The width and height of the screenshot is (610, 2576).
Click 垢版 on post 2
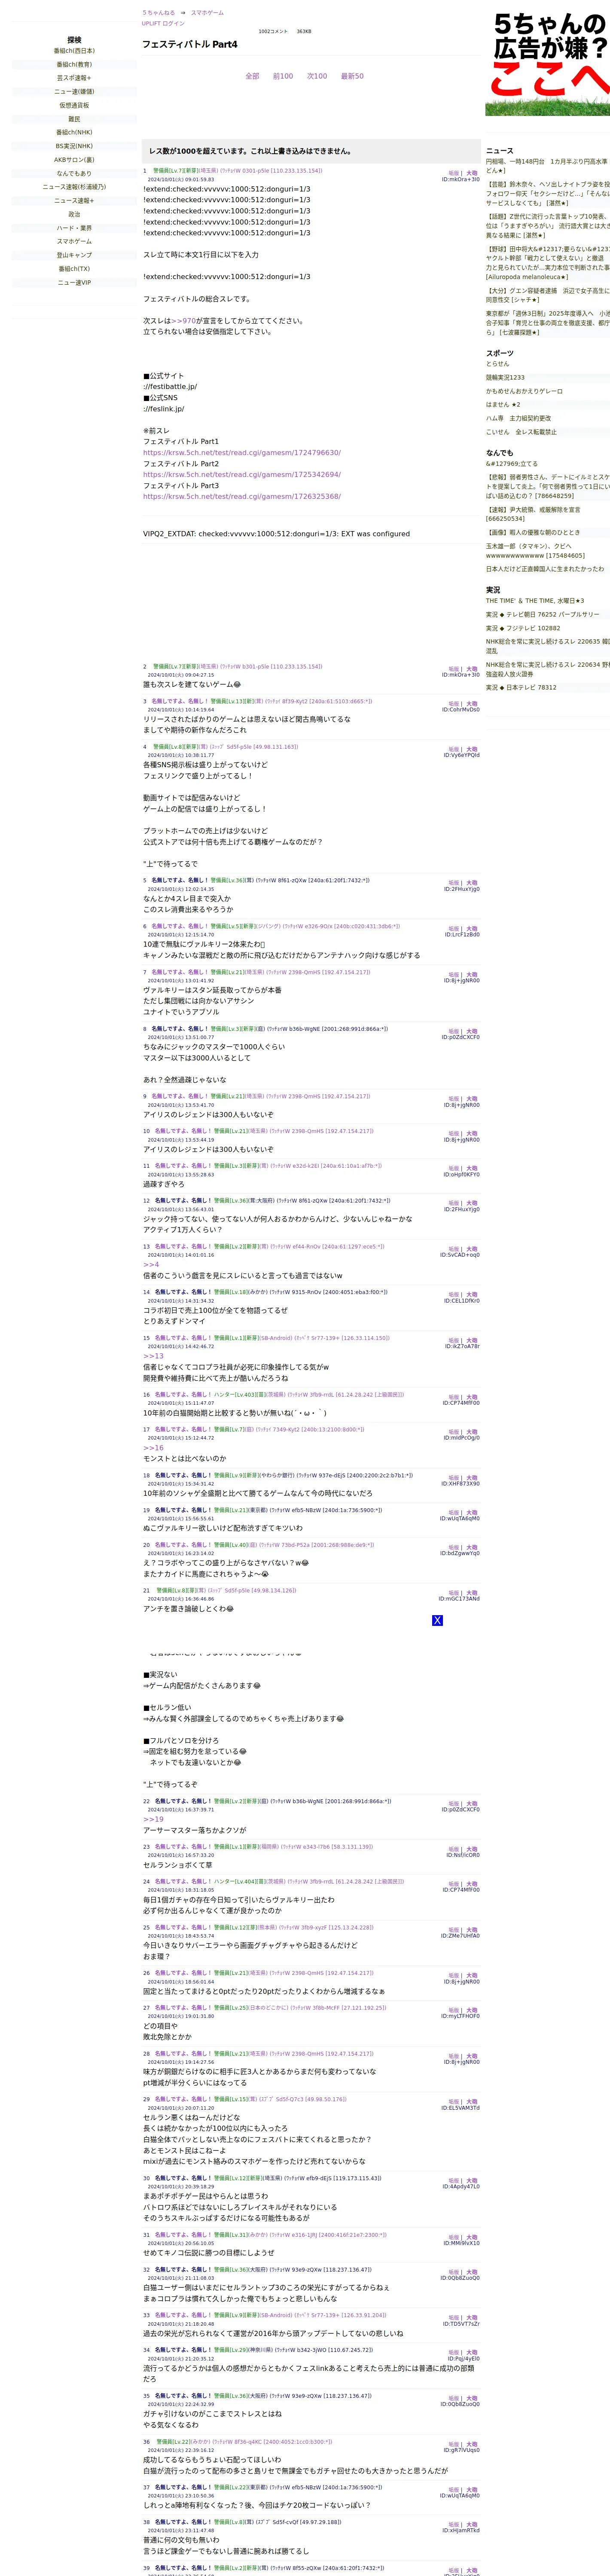coord(454,669)
